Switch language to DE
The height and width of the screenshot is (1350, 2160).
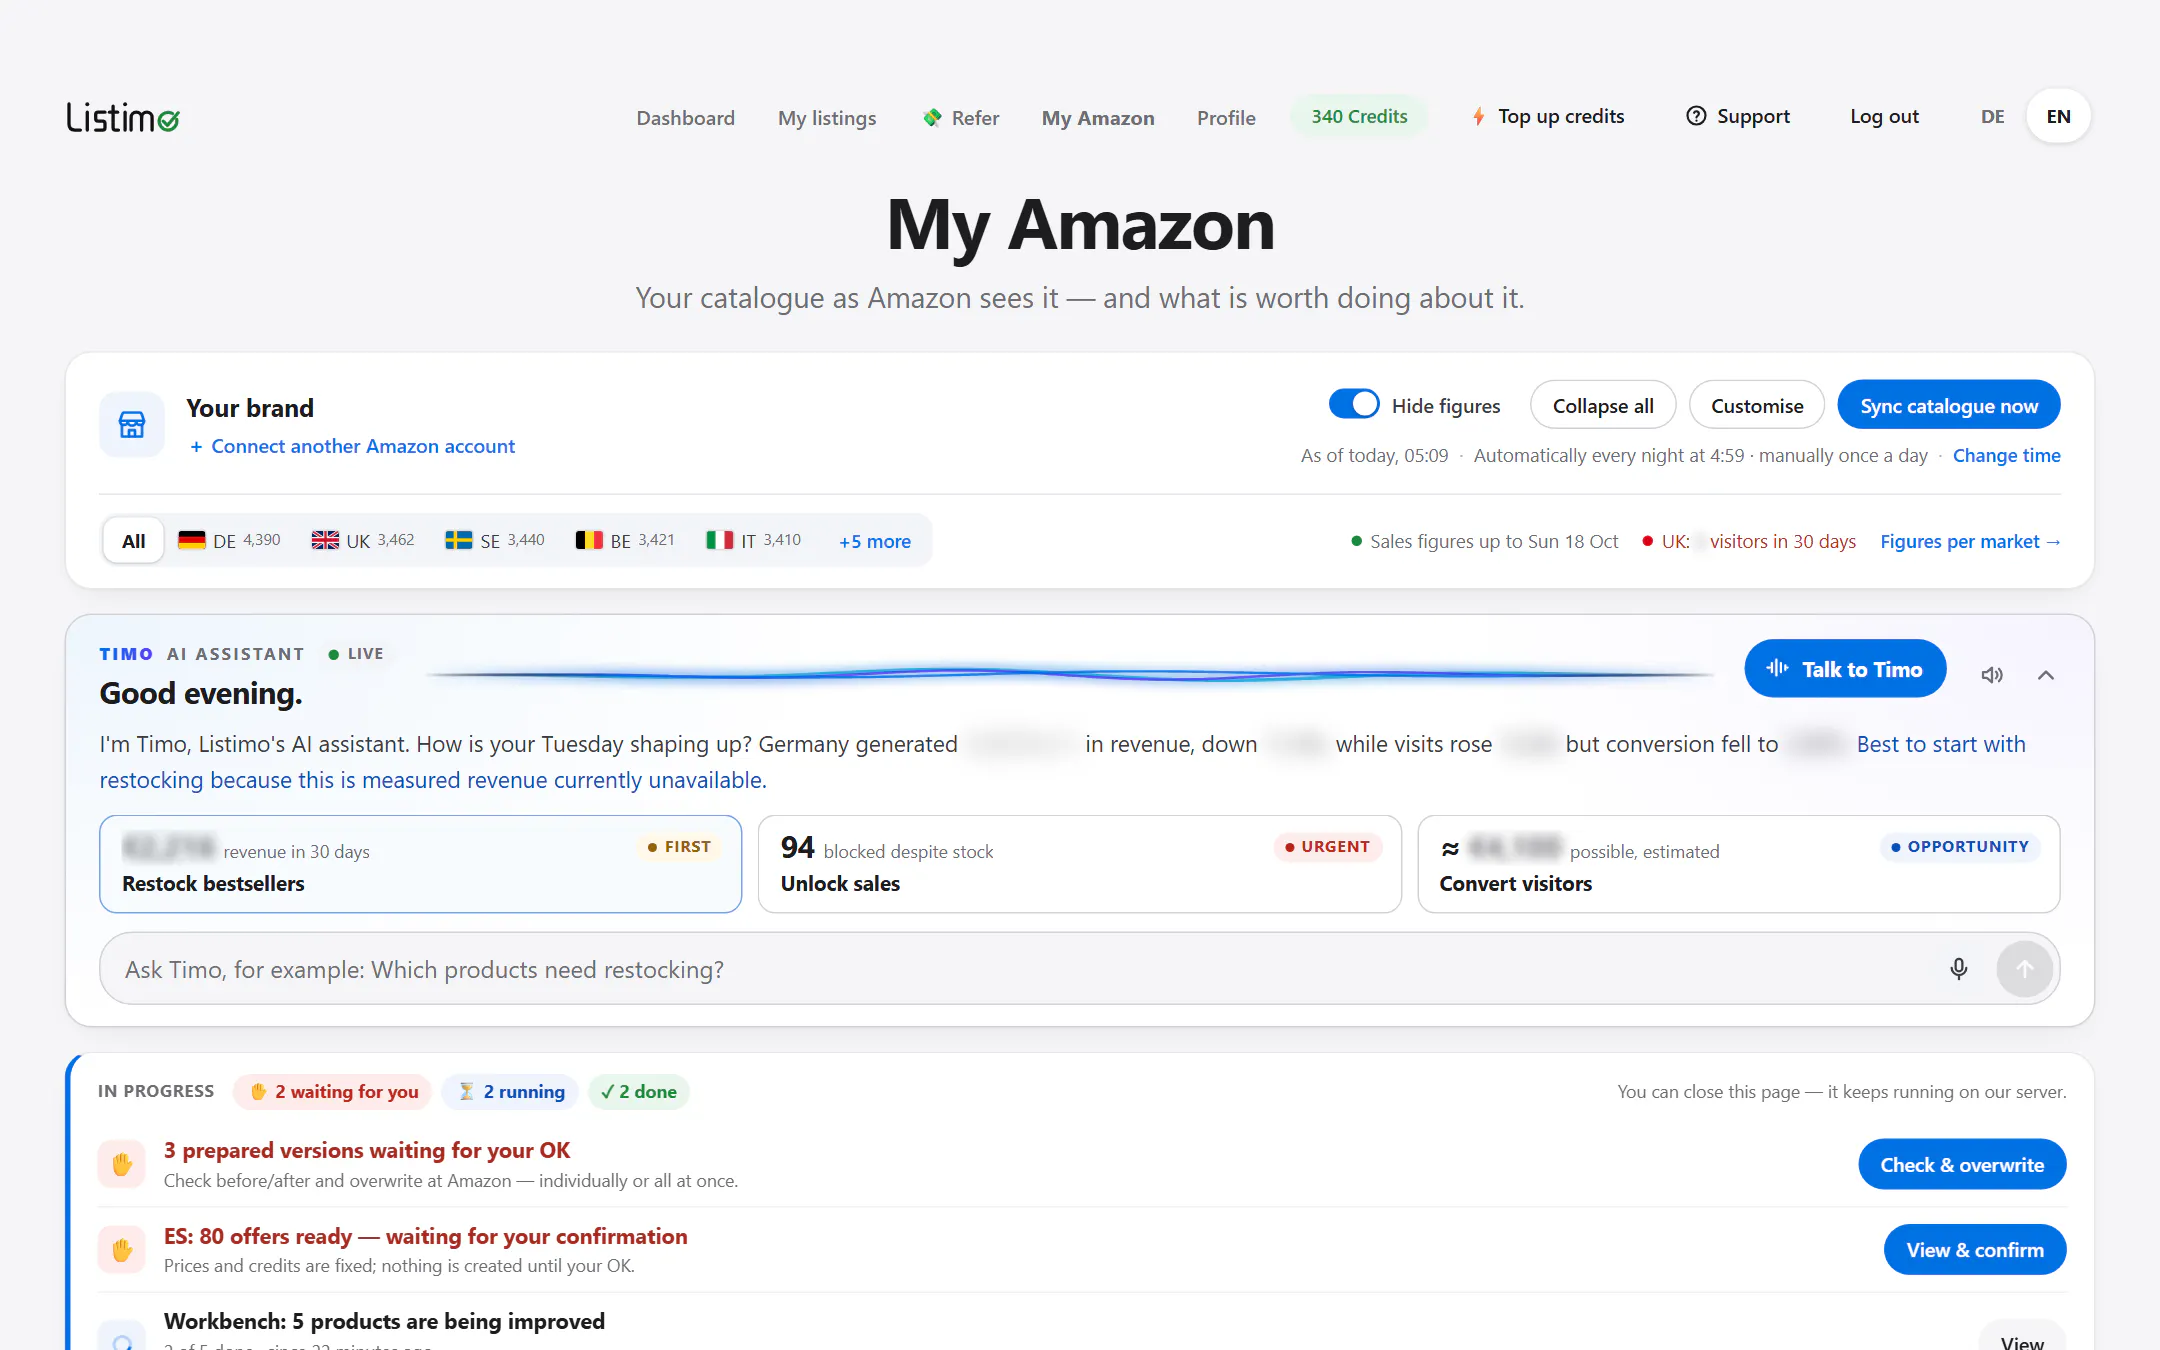pos(1992,117)
